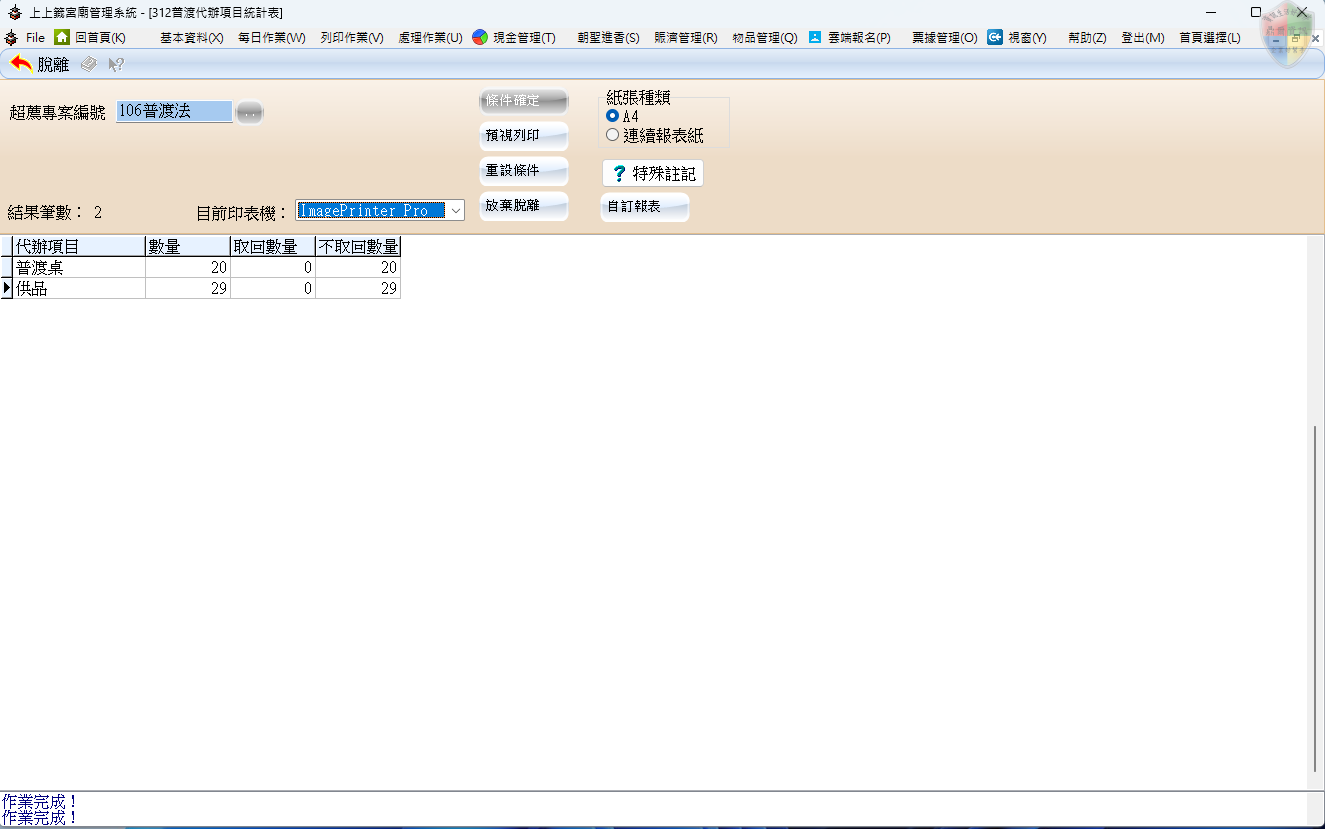The image size is (1325, 829).
Task: Click the blue cloud signup icon 雲端報名
Action: coord(815,37)
